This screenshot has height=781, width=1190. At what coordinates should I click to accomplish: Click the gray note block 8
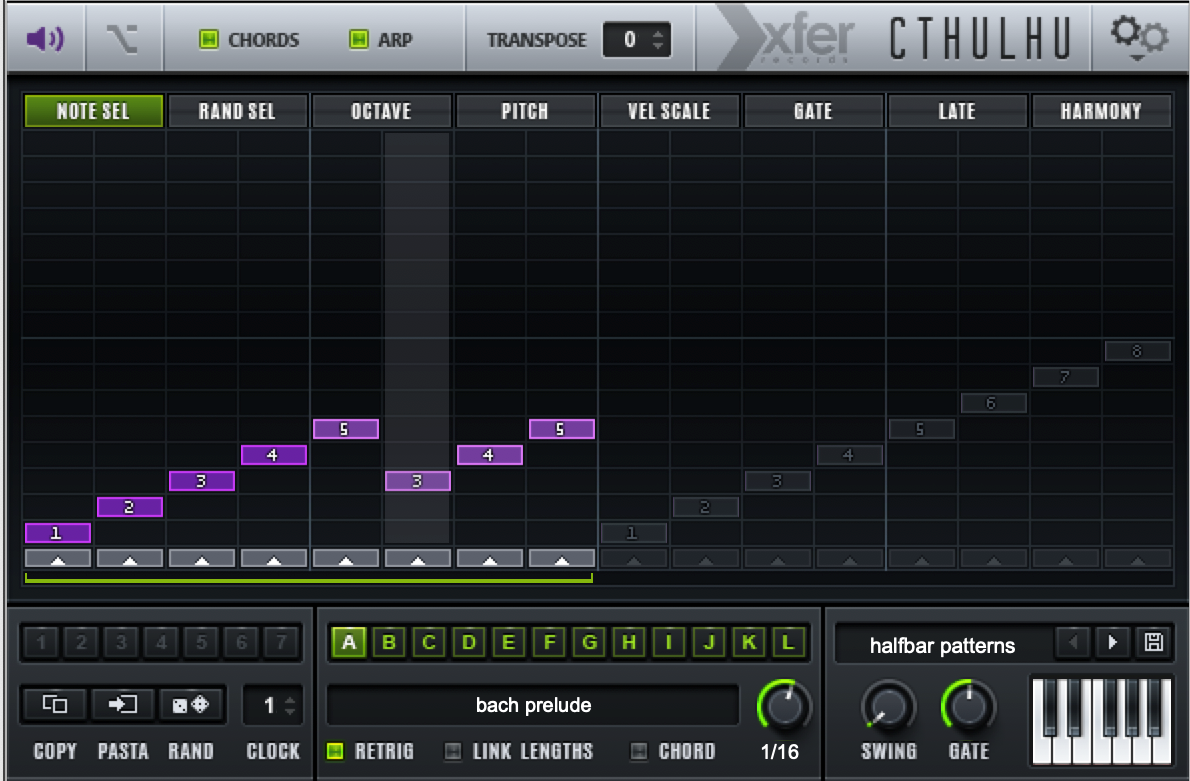(1137, 351)
